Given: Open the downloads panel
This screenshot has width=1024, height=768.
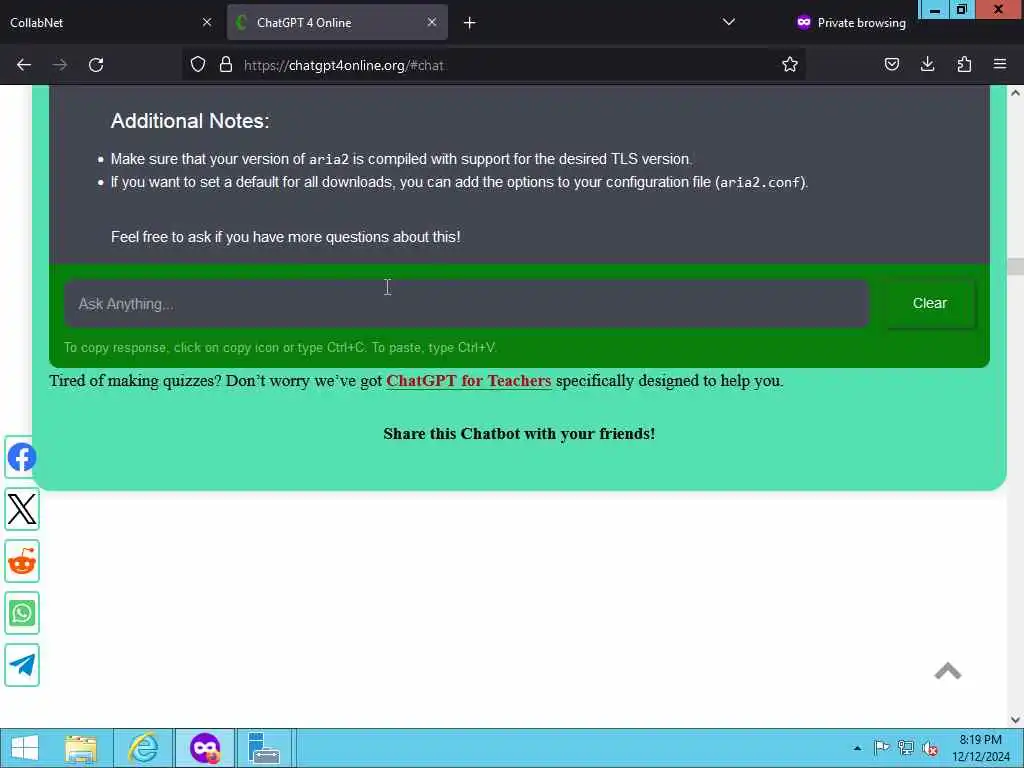Looking at the screenshot, I should pos(927,65).
